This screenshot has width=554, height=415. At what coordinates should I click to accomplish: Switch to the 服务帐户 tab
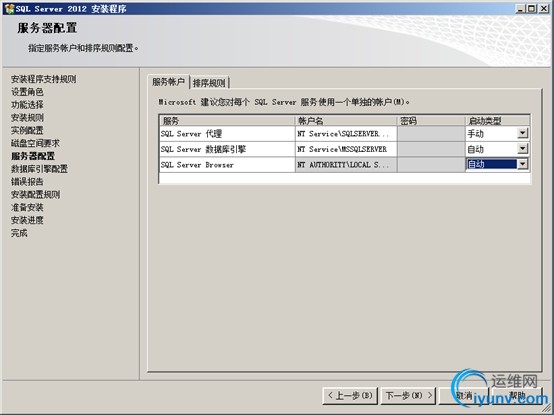click(168, 82)
